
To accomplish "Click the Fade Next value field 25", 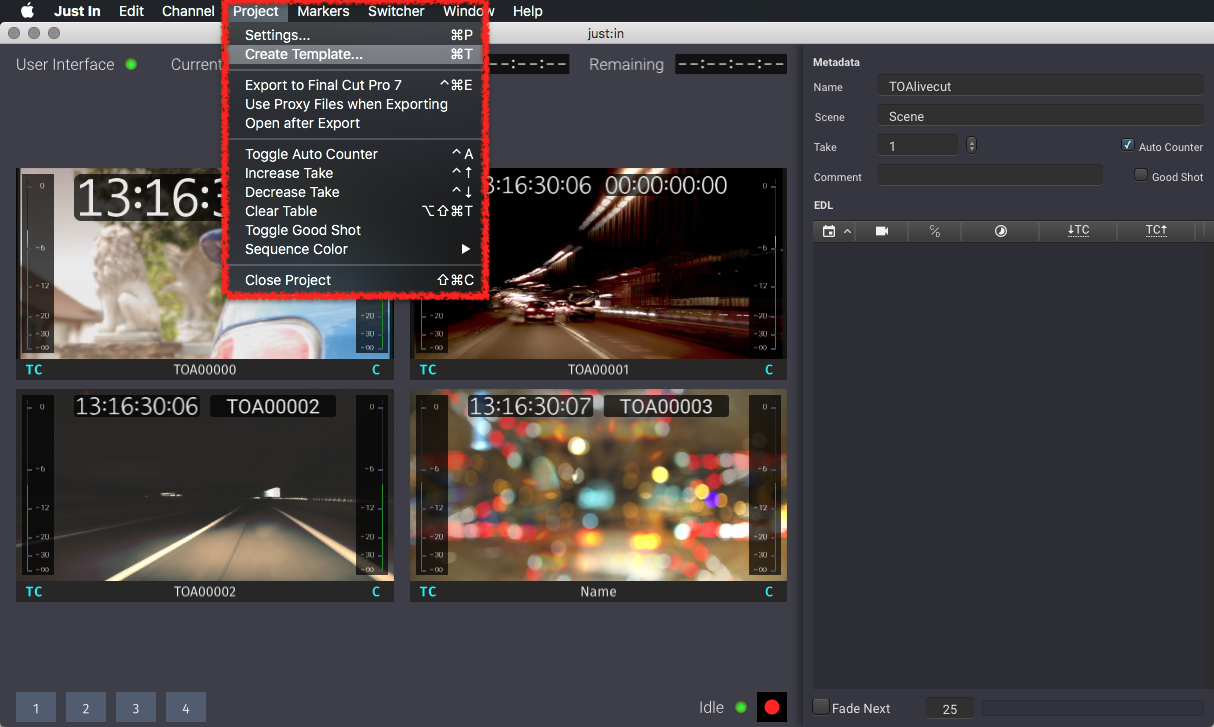I will tap(950, 708).
